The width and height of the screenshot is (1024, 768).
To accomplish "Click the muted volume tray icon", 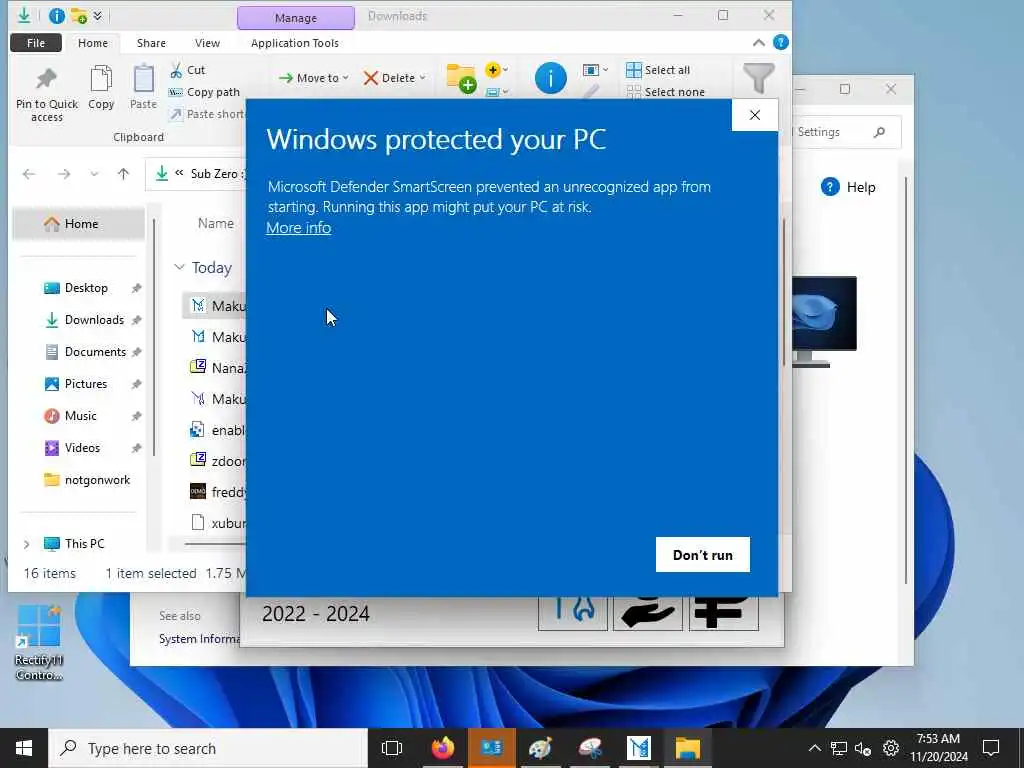I will point(863,748).
